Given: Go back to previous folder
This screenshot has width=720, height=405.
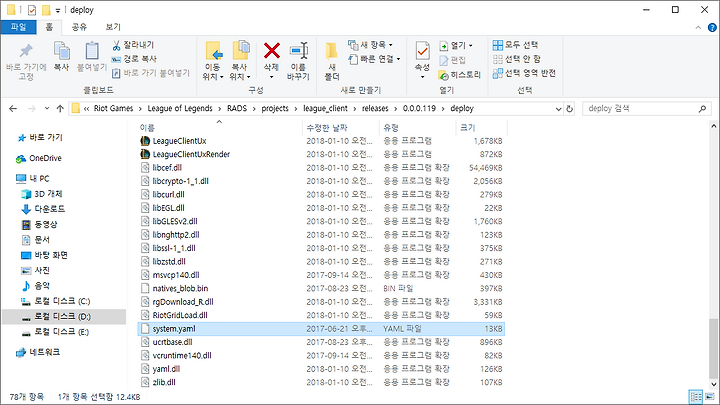Looking at the screenshot, I should [x=13, y=109].
